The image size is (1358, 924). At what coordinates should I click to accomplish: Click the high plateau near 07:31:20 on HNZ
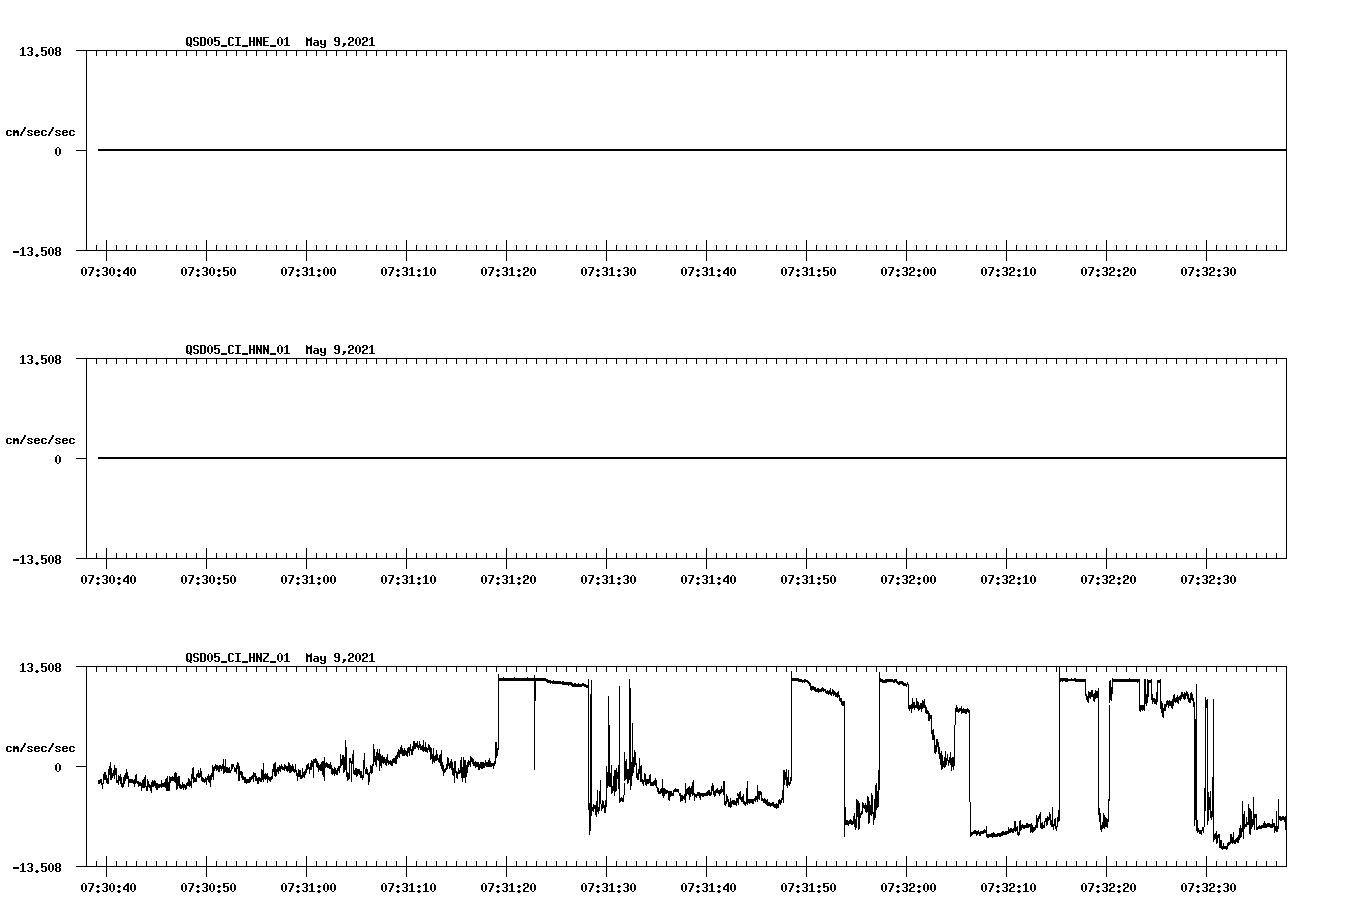point(520,679)
